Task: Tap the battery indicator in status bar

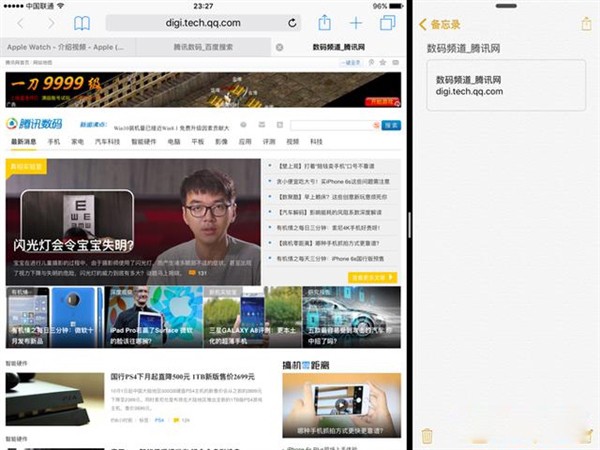Action: pyautogui.click(x=396, y=6)
